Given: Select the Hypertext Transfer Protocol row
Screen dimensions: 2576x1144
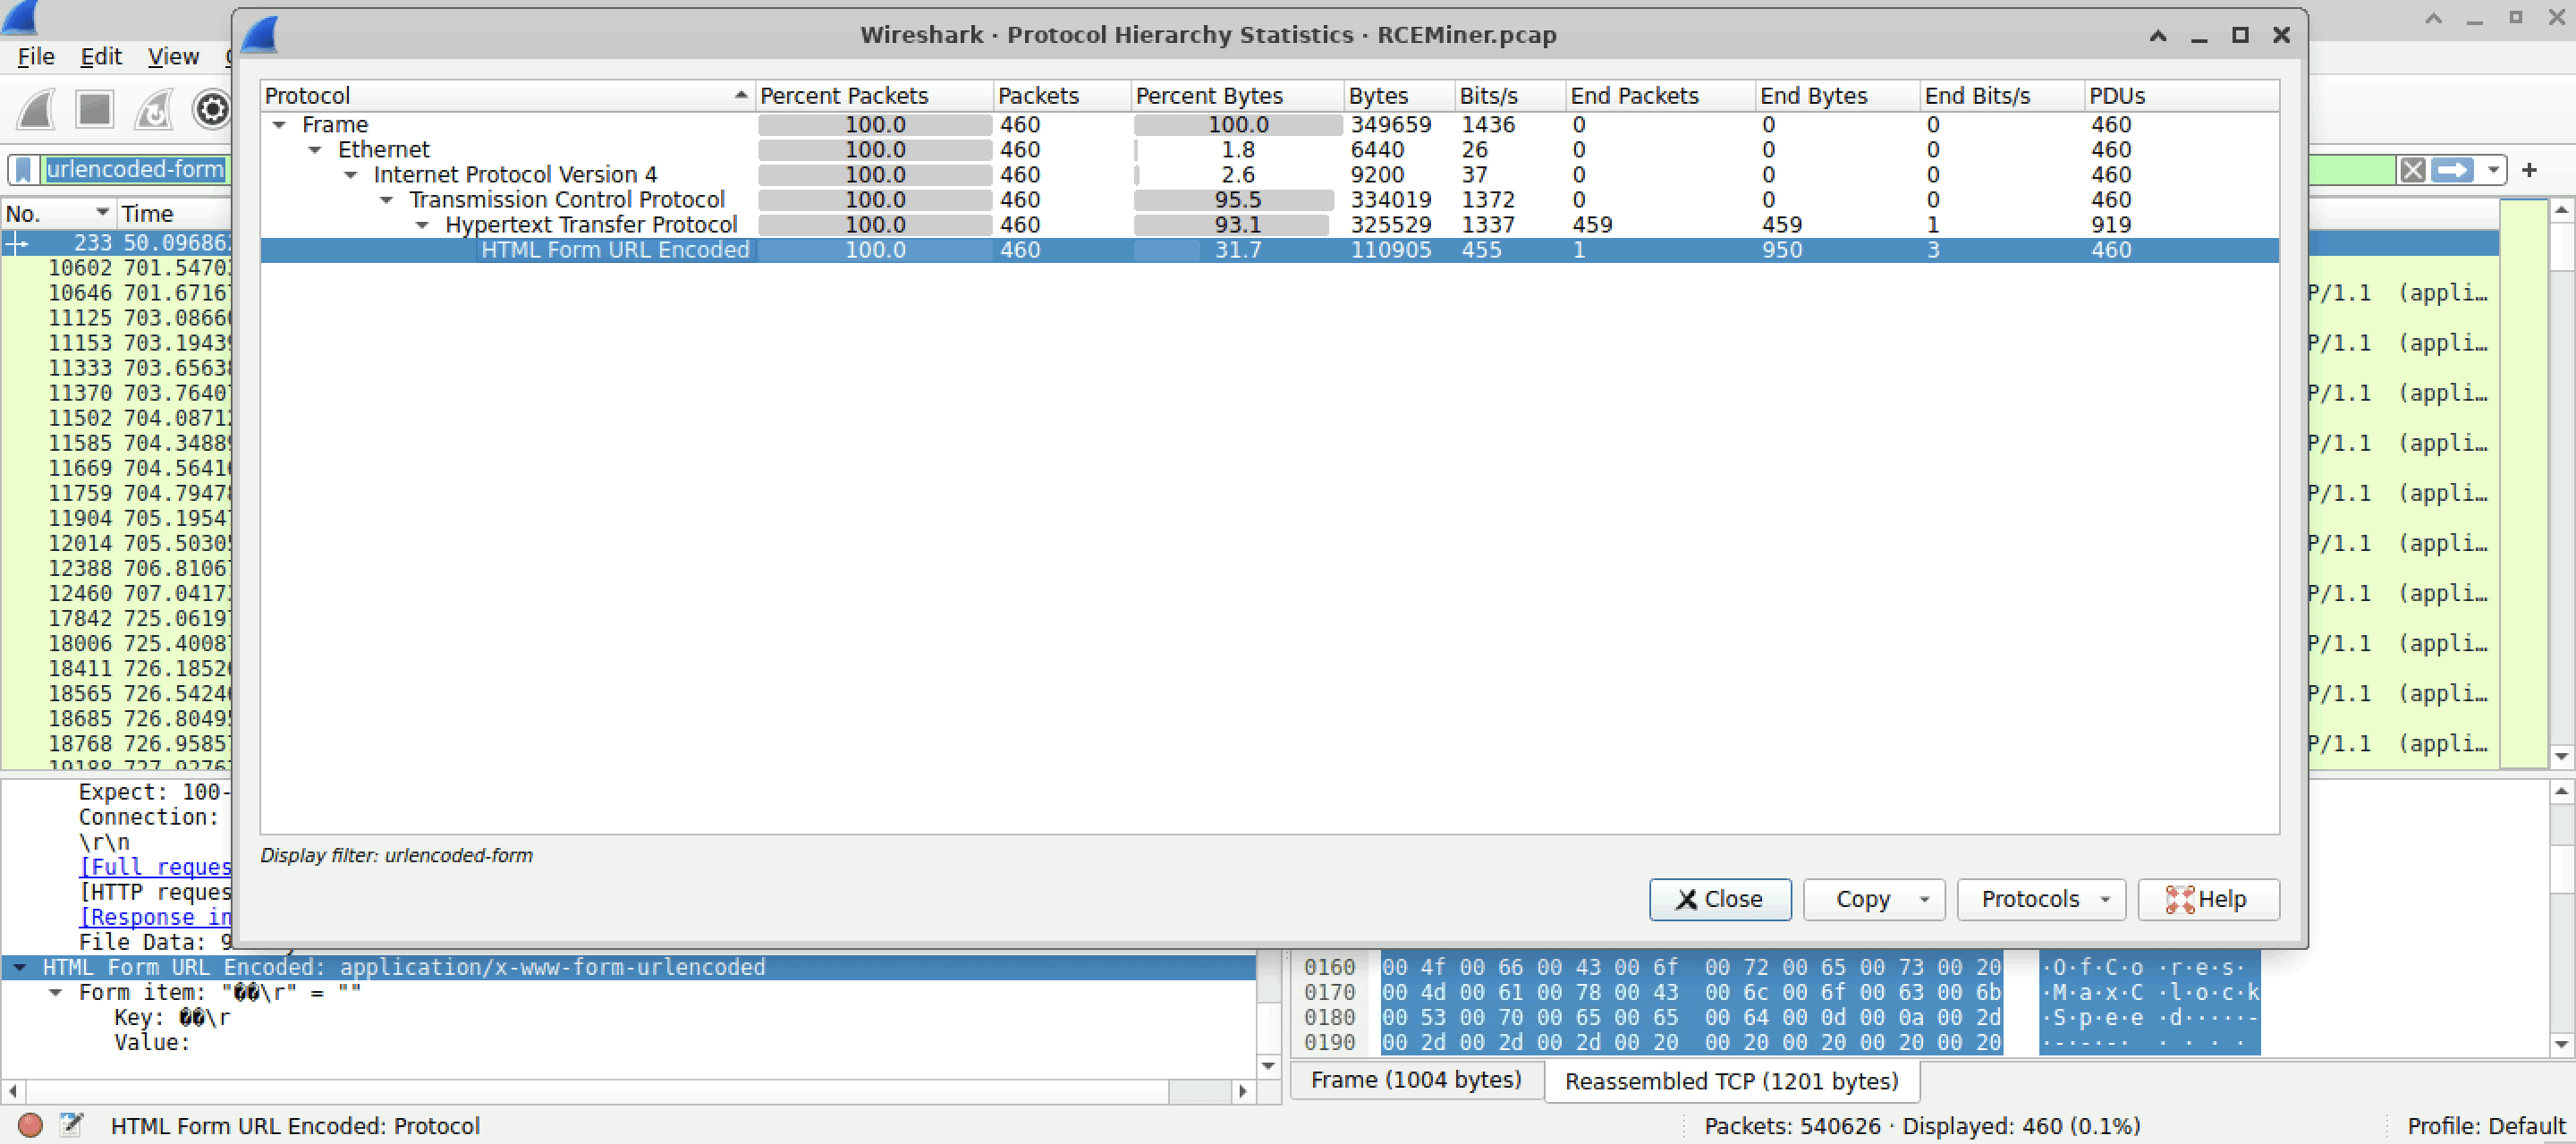Looking at the screenshot, I should (x=1269, y=225).
